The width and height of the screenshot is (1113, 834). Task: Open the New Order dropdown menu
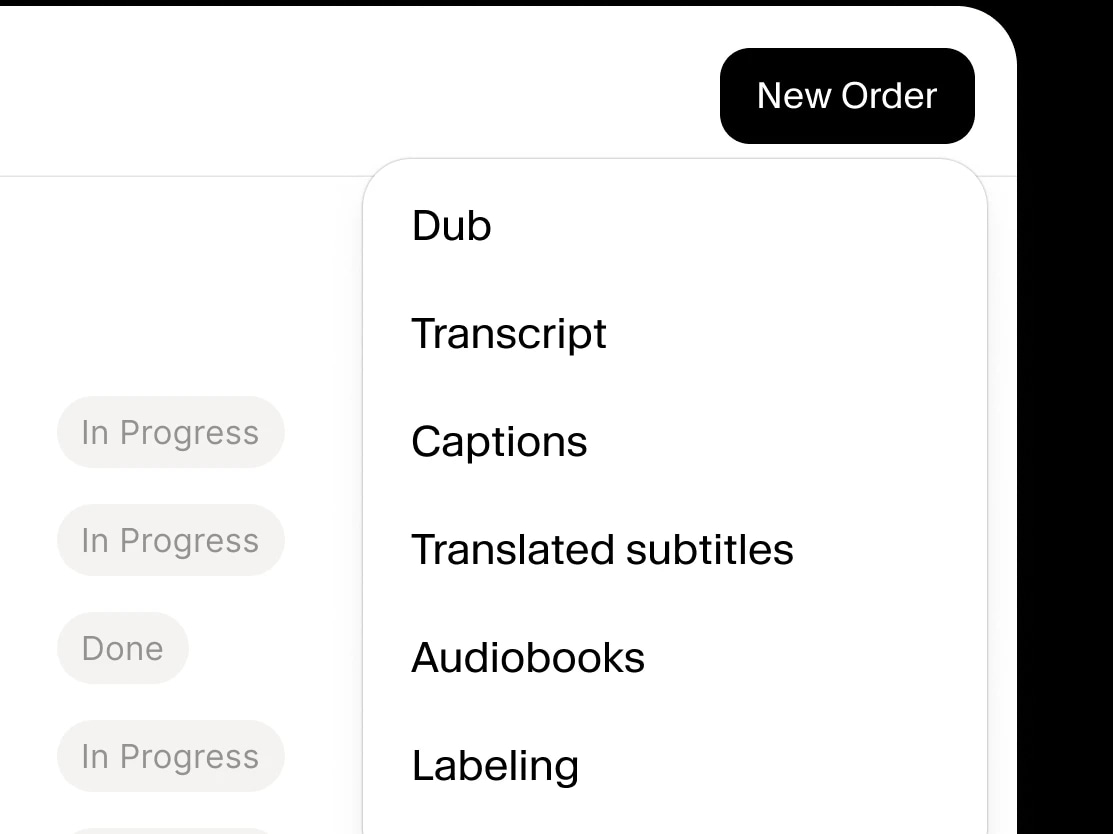[x=847, y=95]
